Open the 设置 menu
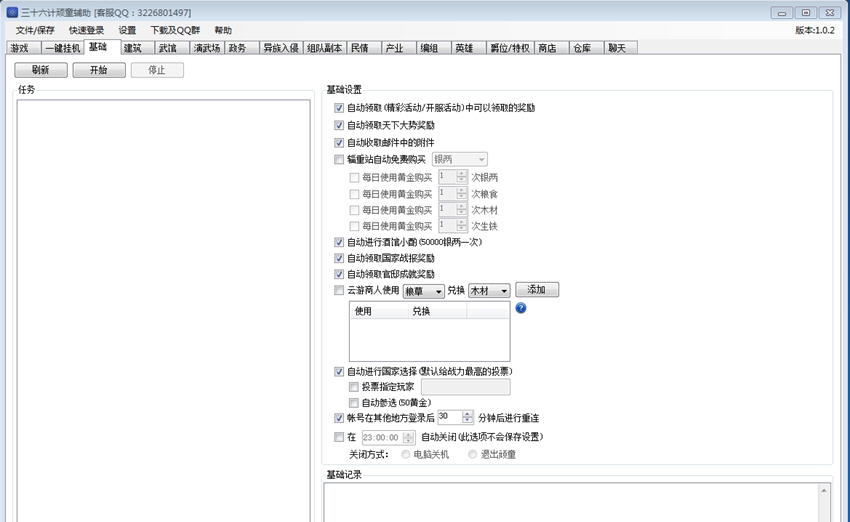Image resolution: width=850 pixels, height=522 pixels. pos(127,30)
